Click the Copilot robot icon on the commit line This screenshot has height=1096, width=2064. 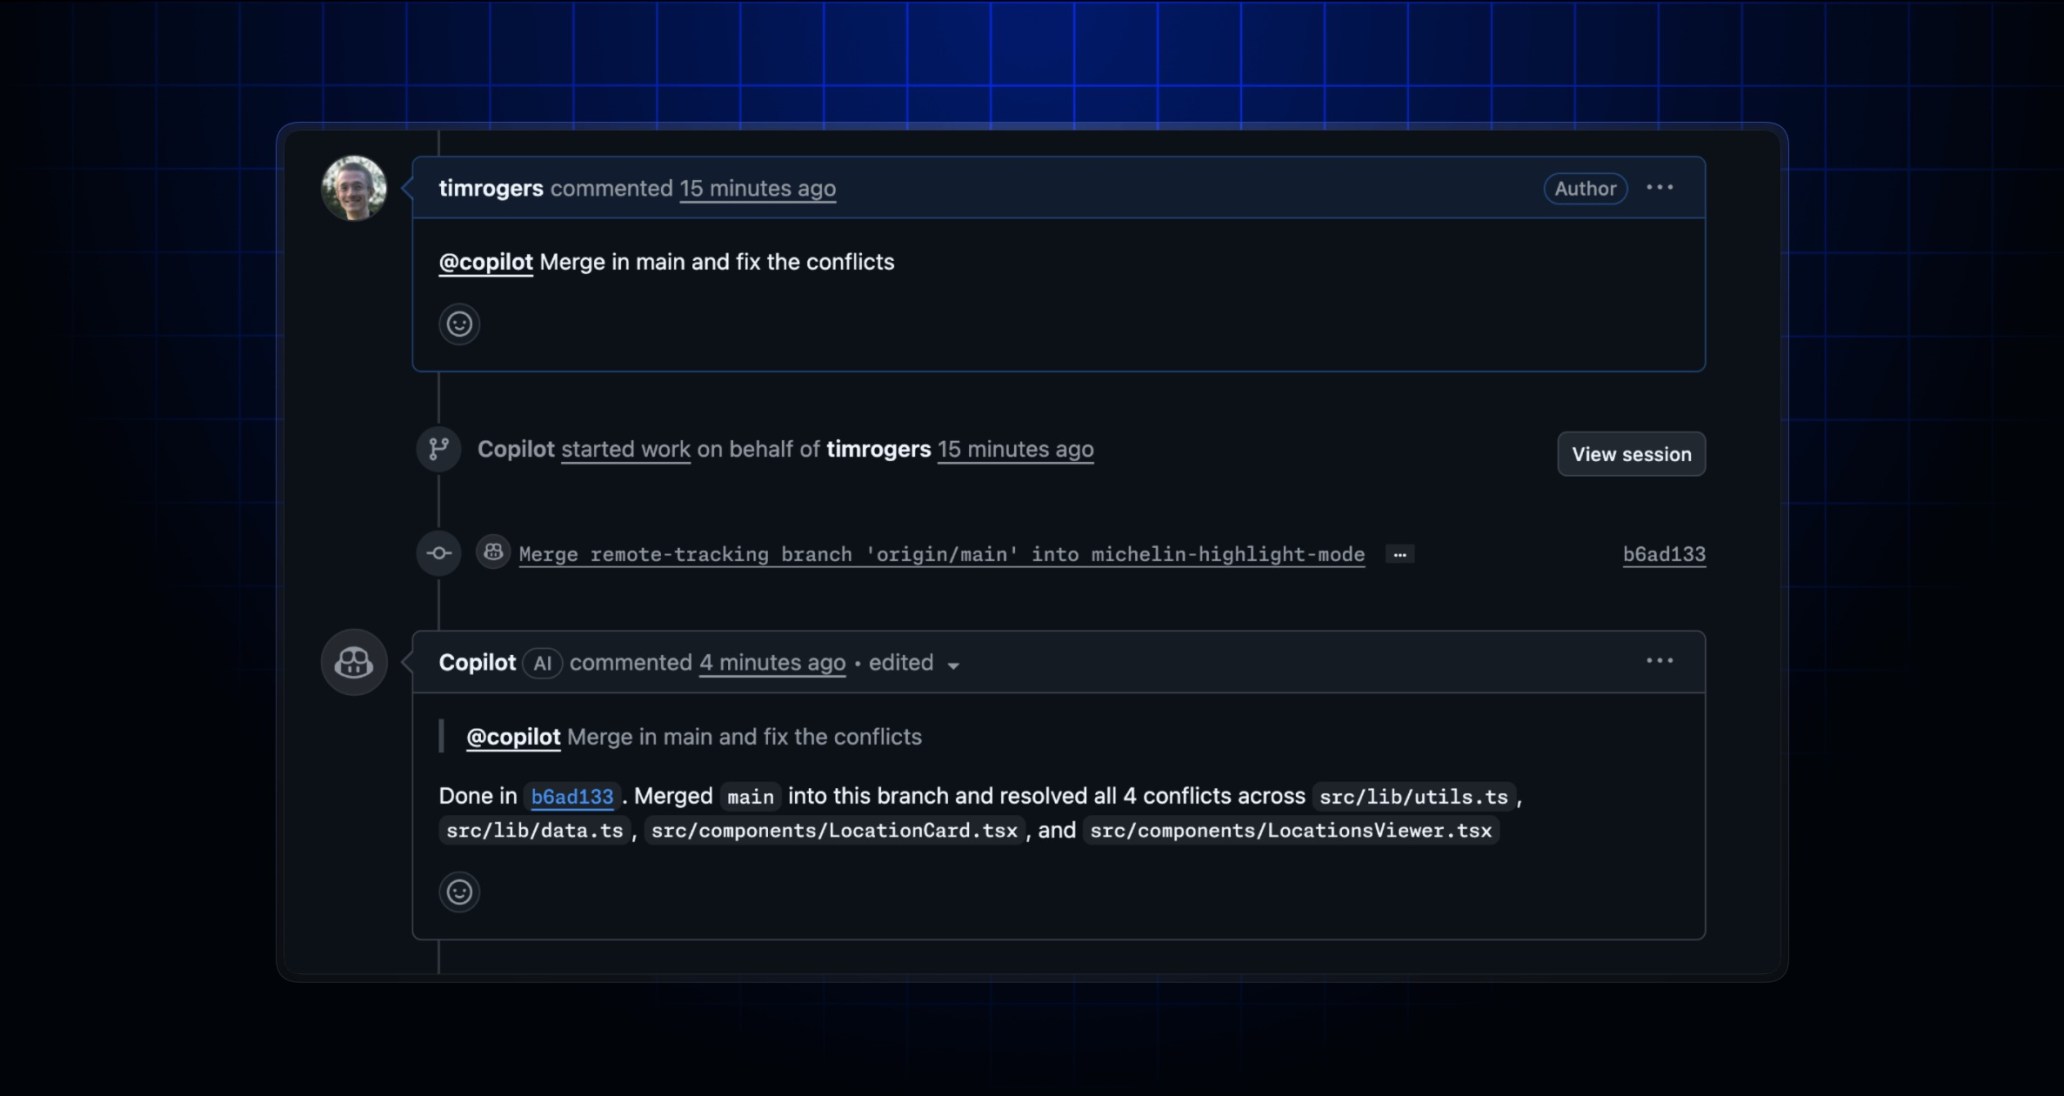point(492,551)
